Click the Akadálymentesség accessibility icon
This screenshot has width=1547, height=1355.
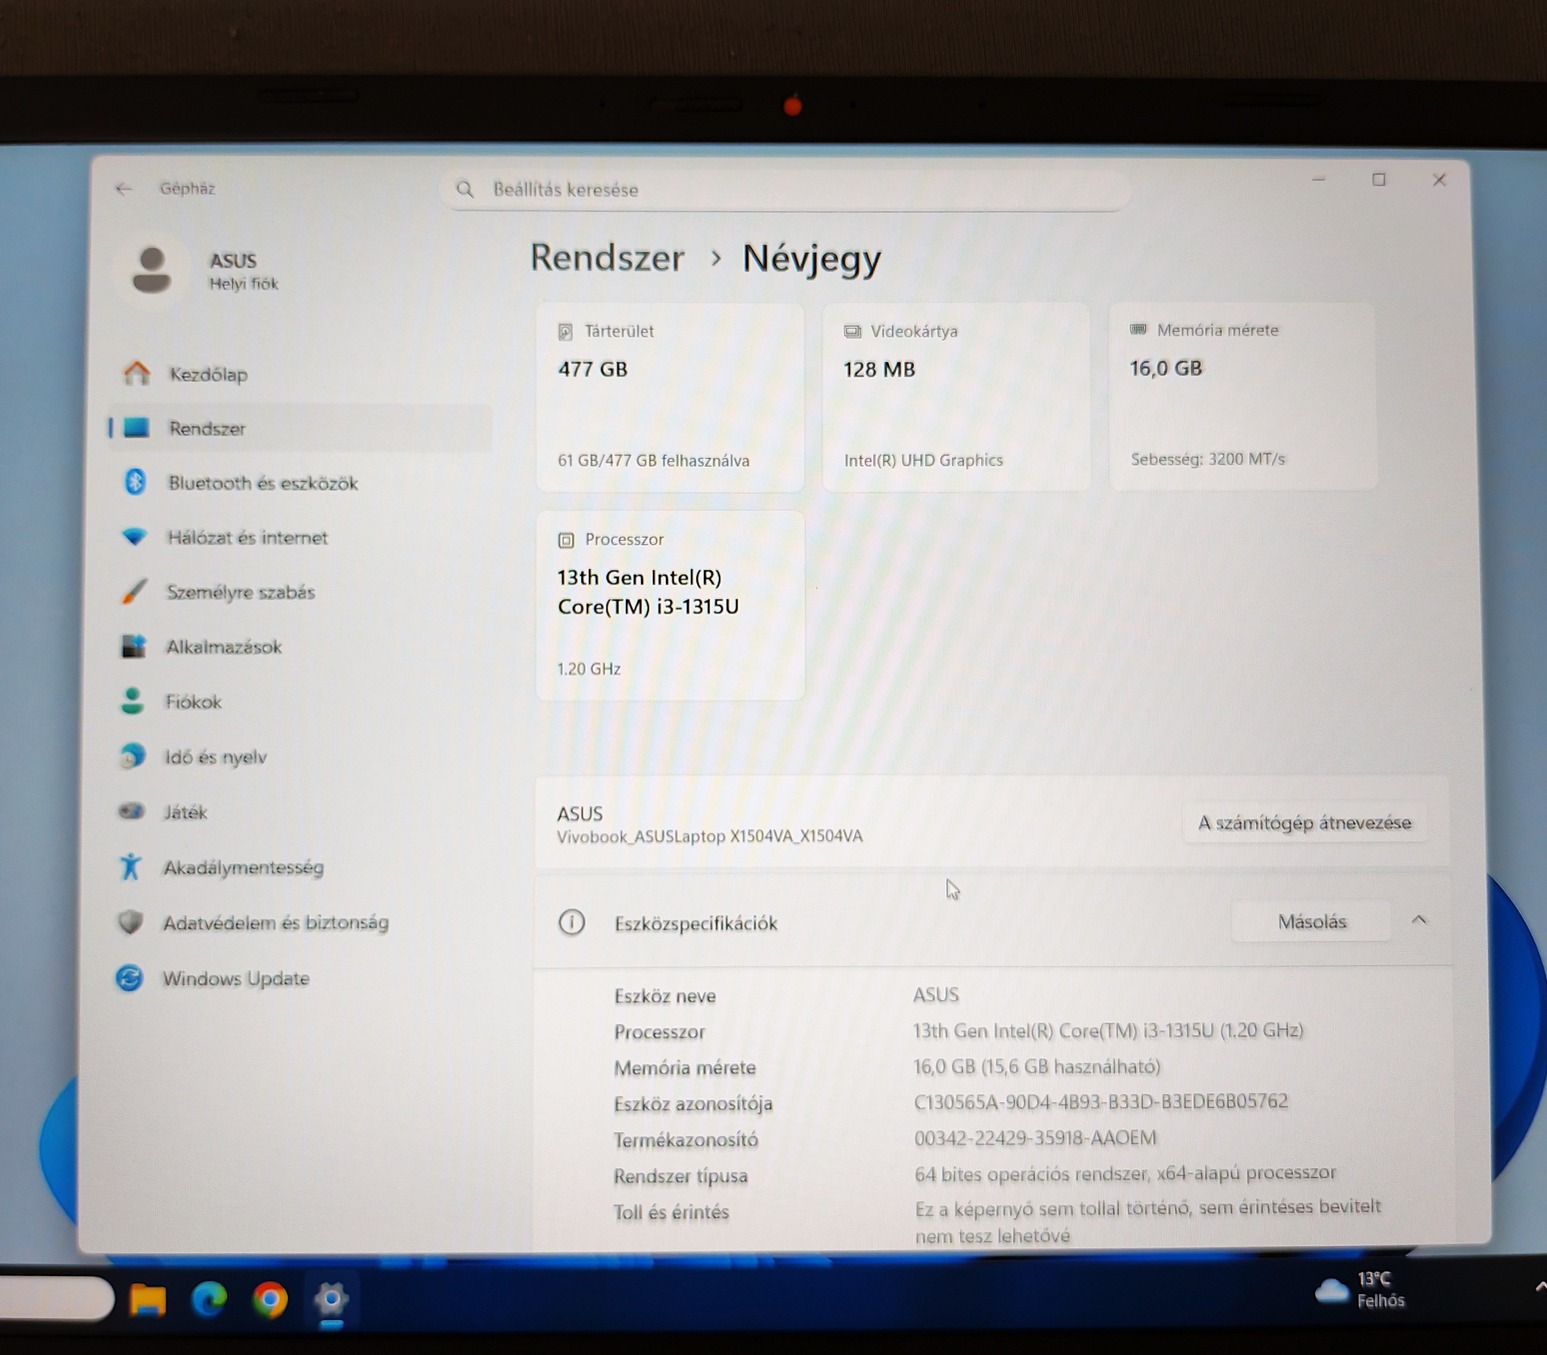[130, 866]
